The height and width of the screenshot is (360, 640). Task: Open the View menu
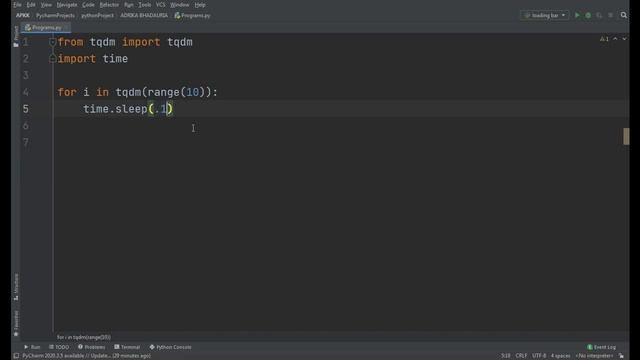[x=46, y=5]
